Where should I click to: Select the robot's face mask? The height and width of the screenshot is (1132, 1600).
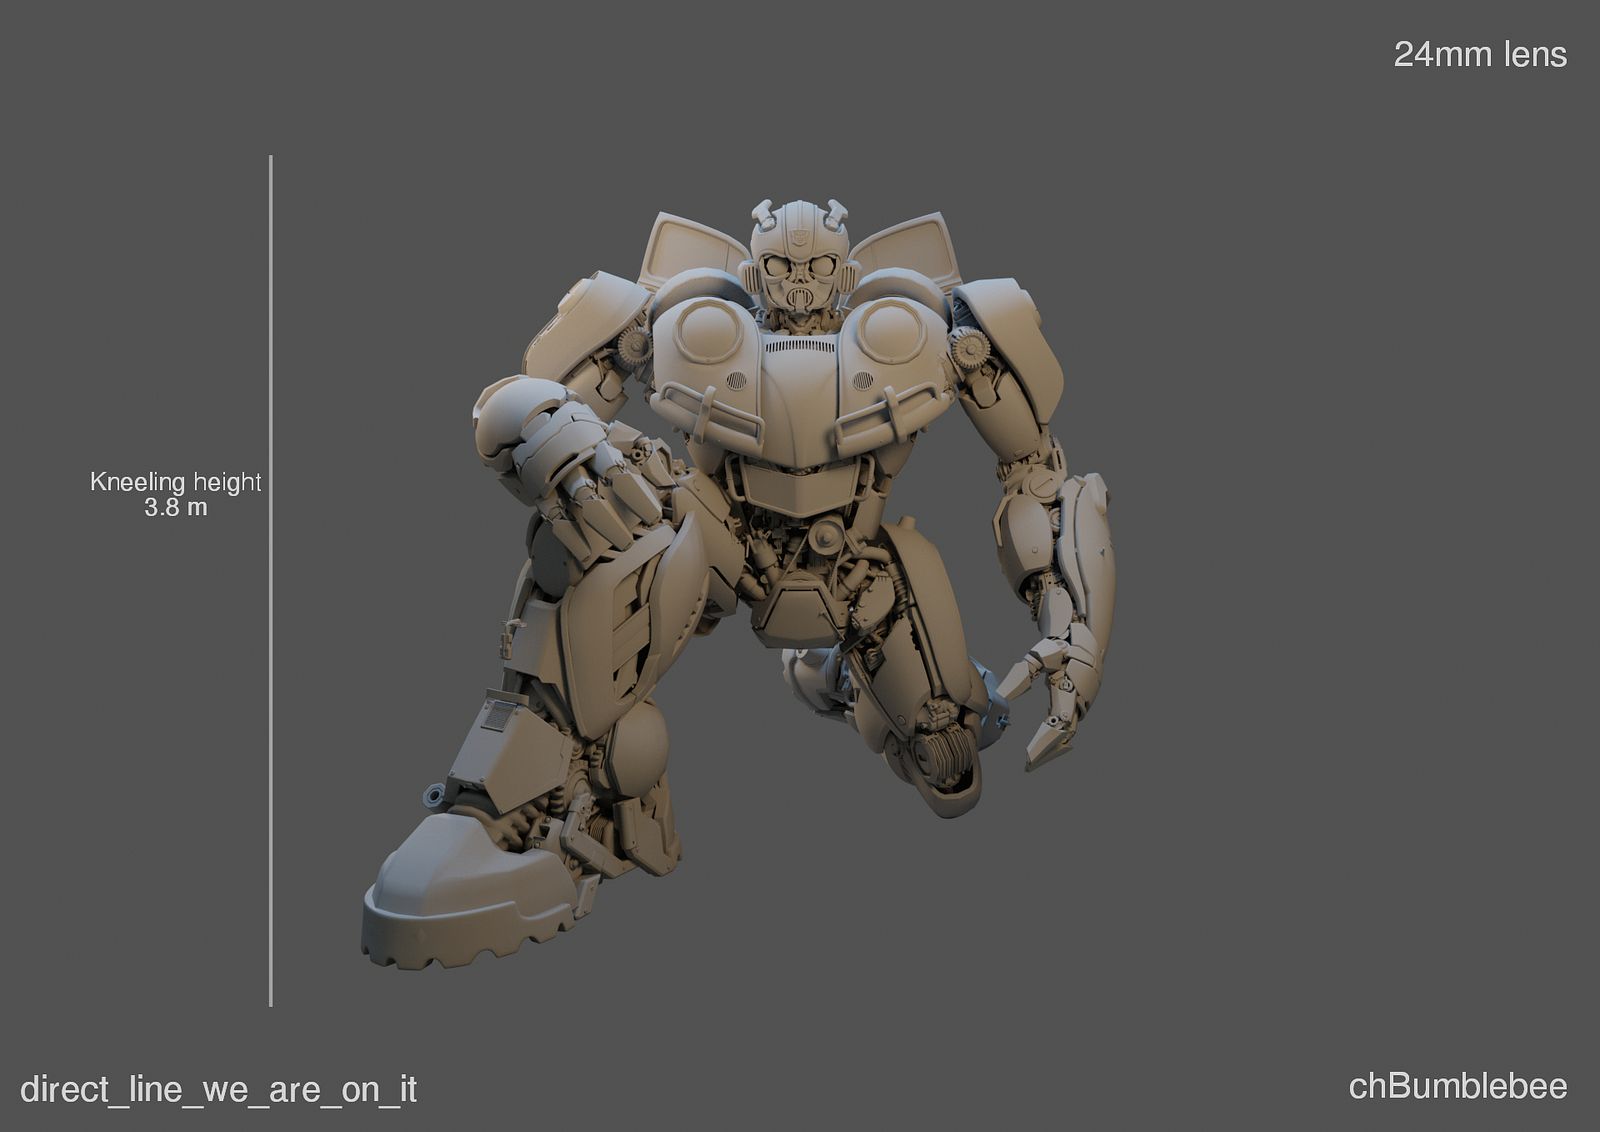[799, 285]
